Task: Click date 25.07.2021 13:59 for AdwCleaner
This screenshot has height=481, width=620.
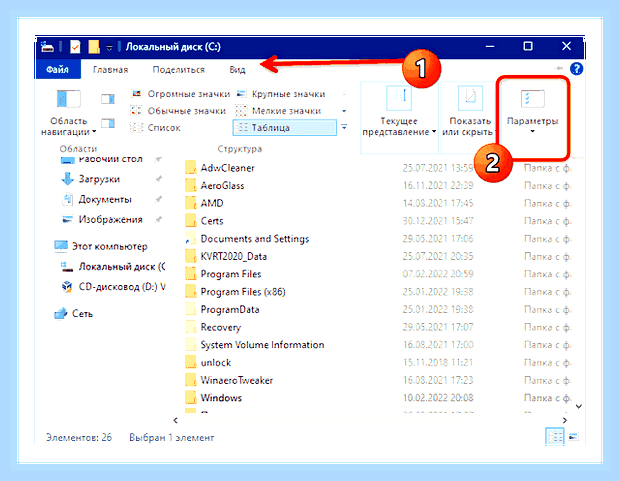Action: click(x=438, y=168)
